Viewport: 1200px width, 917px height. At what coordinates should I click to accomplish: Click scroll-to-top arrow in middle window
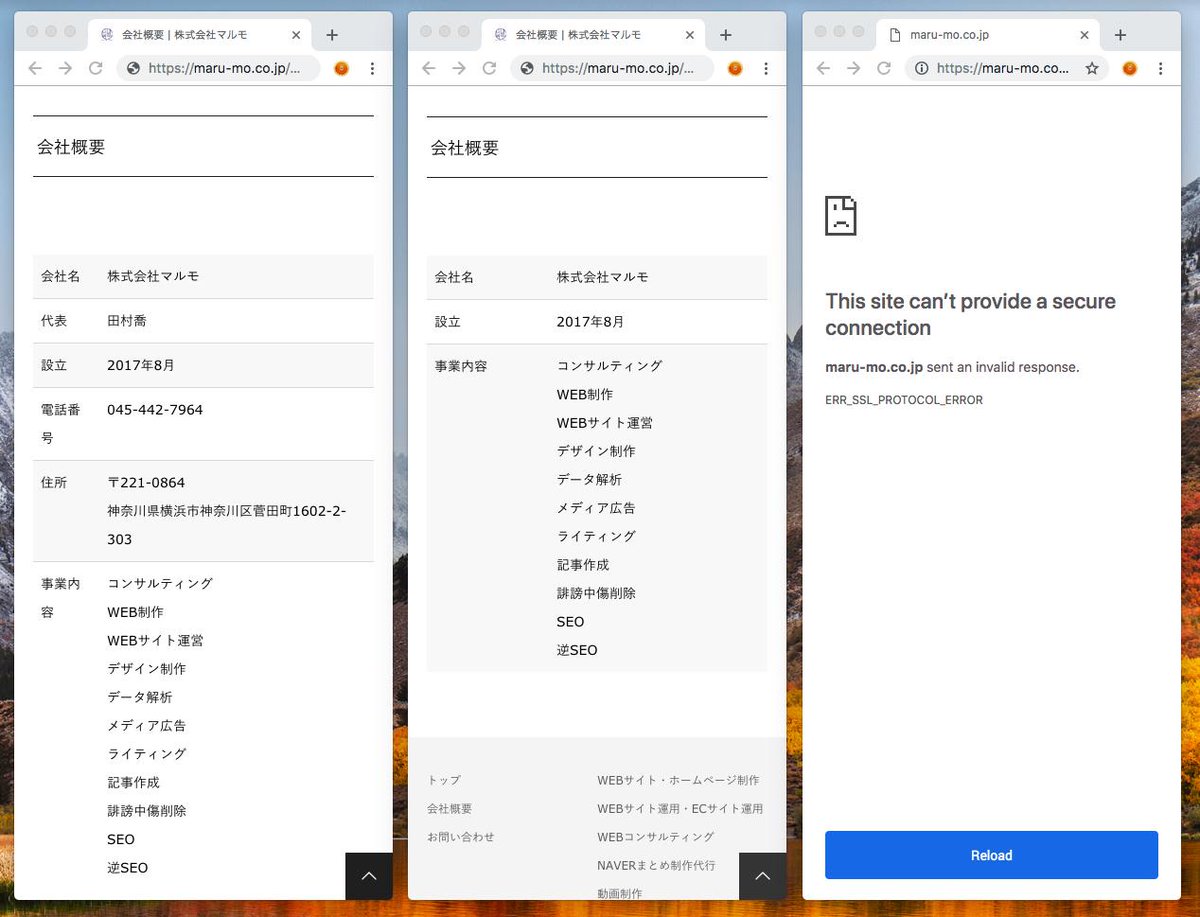(763, 876)
